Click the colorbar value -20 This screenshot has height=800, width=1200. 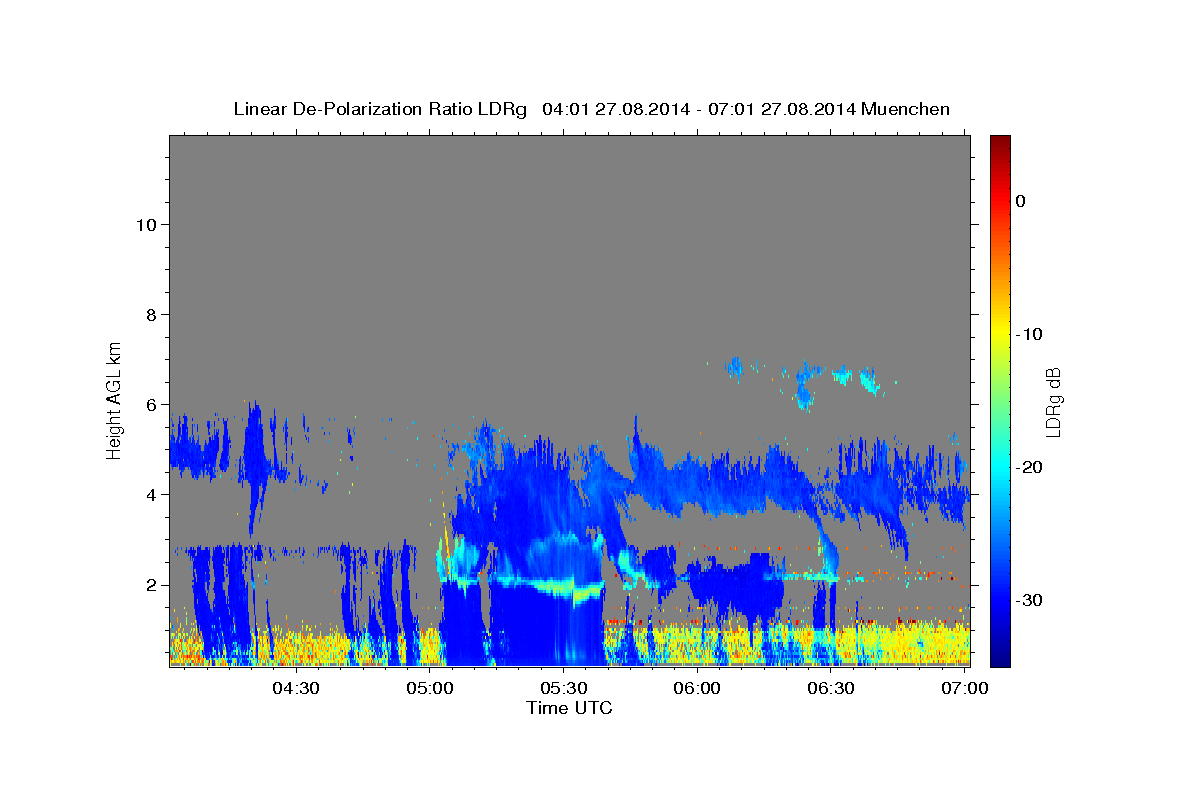pyautogui.click(x=1029, y=467)
